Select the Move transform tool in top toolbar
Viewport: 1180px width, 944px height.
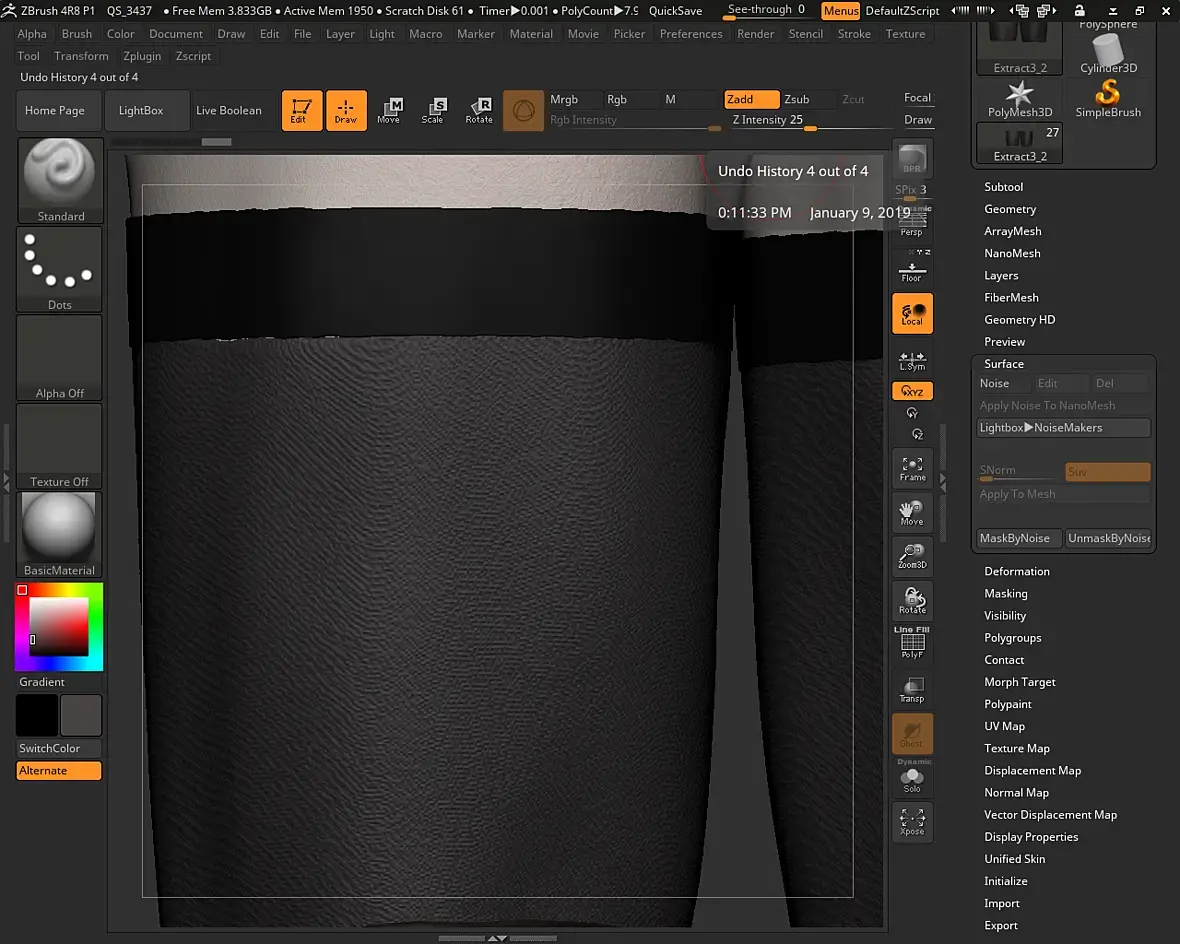pos(389,110)
